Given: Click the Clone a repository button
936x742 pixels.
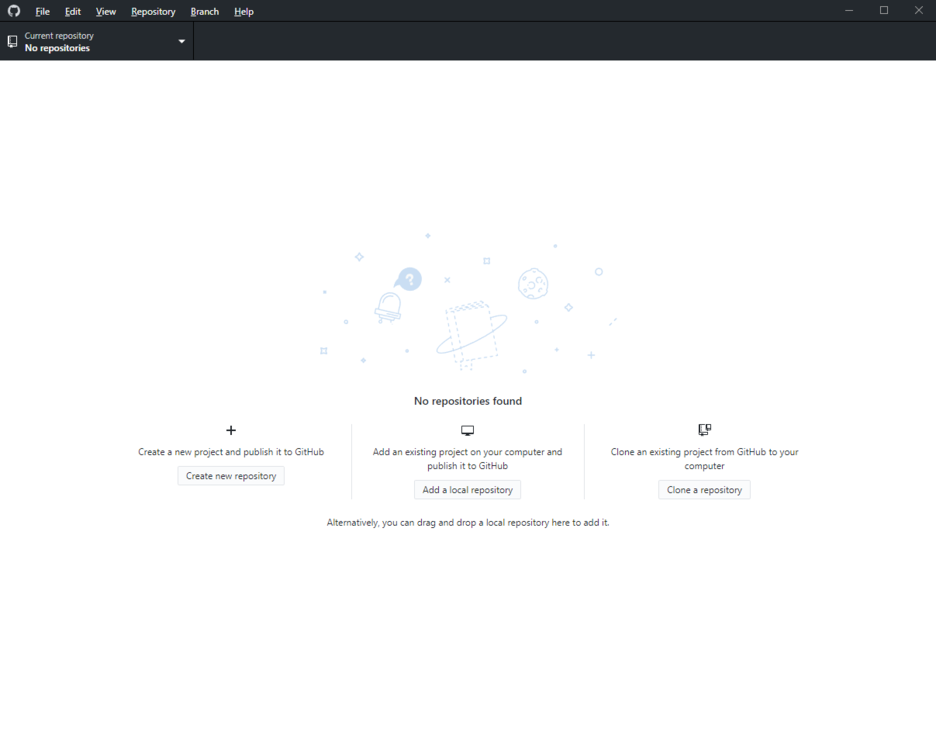Looking at the screenshot, I should 704,489.
